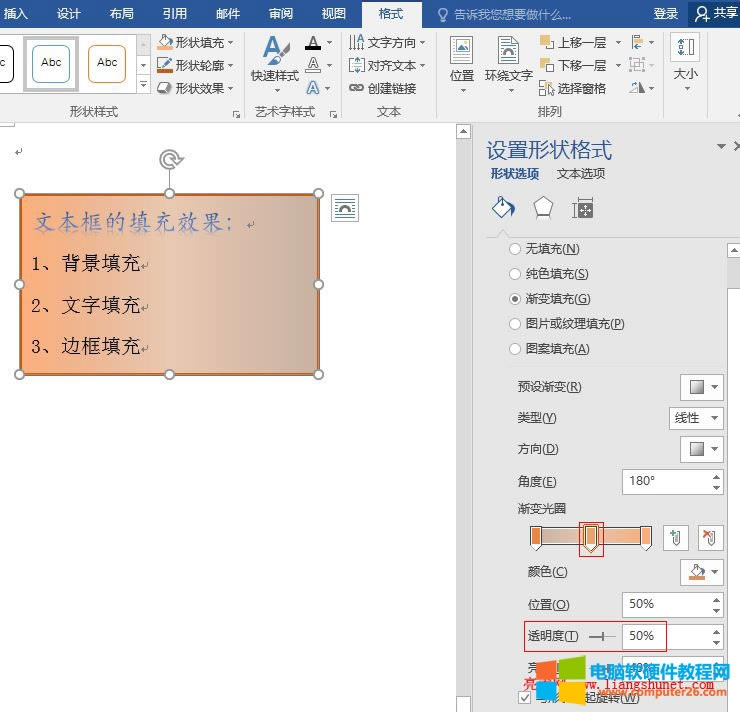The width and height of the screenshot is (740, 712).
Task: Select the middle gradient stop on slider
Action: pyautogui.click(x=591, y=538)
